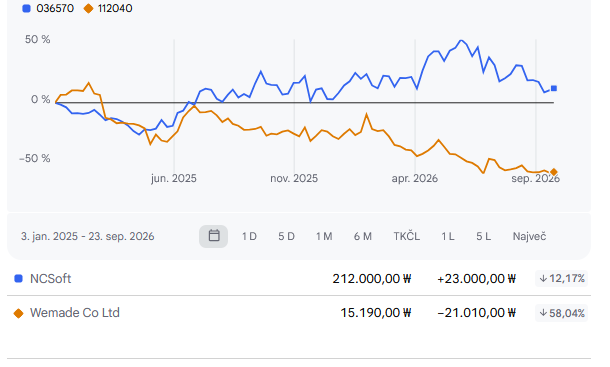The height and width of the screenshot is (367, 610).
Task: Click the orange end-point diamond on chart
Action: click(554, 172)
